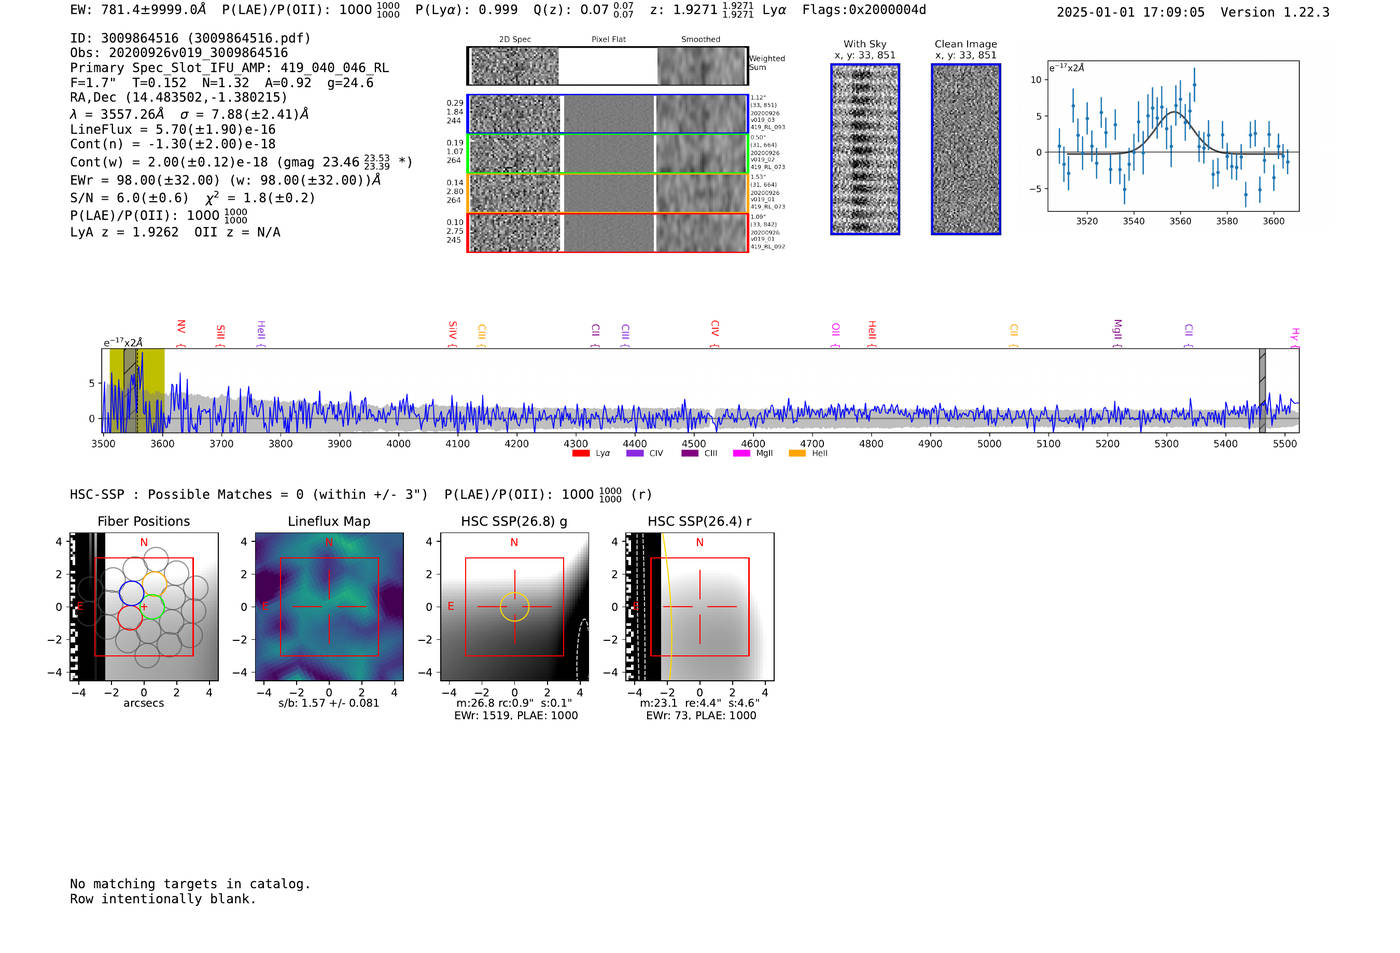Click the Smoothed column heading
The height and width of the screenshot is (953, 1400).
tap(700, 40)
